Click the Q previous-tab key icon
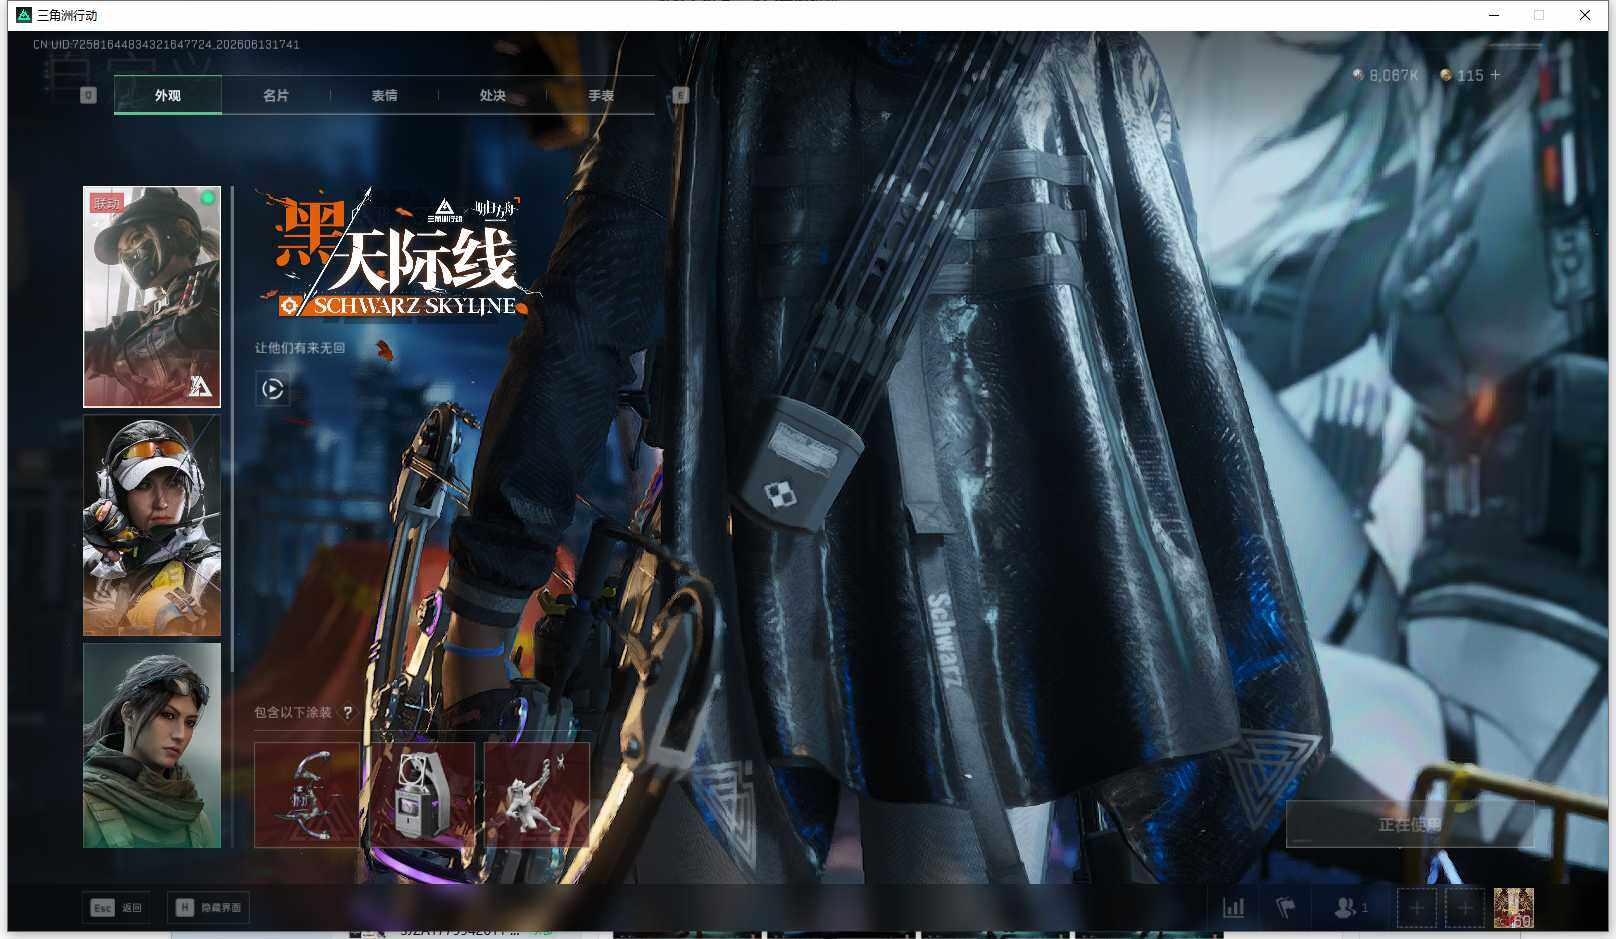The image size is (1616, 939). coord(88,95)
